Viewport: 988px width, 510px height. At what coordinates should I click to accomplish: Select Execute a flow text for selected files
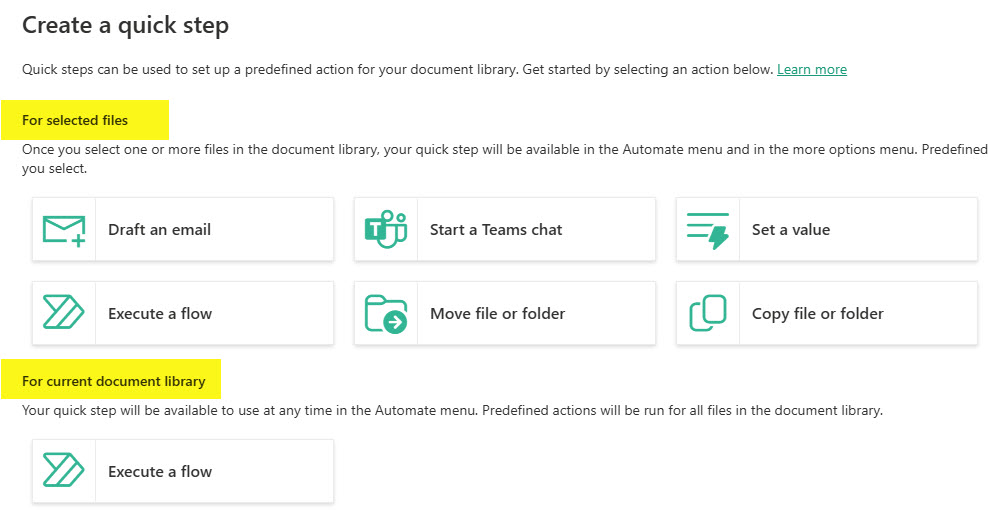[x=160, y=314]
